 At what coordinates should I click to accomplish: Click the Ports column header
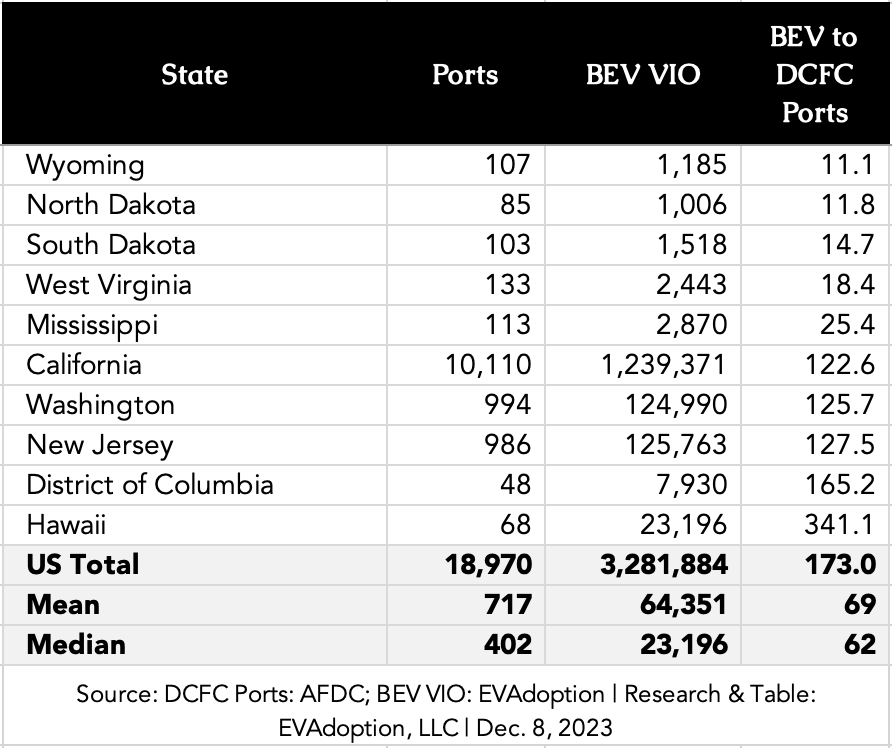click(465, 75)
